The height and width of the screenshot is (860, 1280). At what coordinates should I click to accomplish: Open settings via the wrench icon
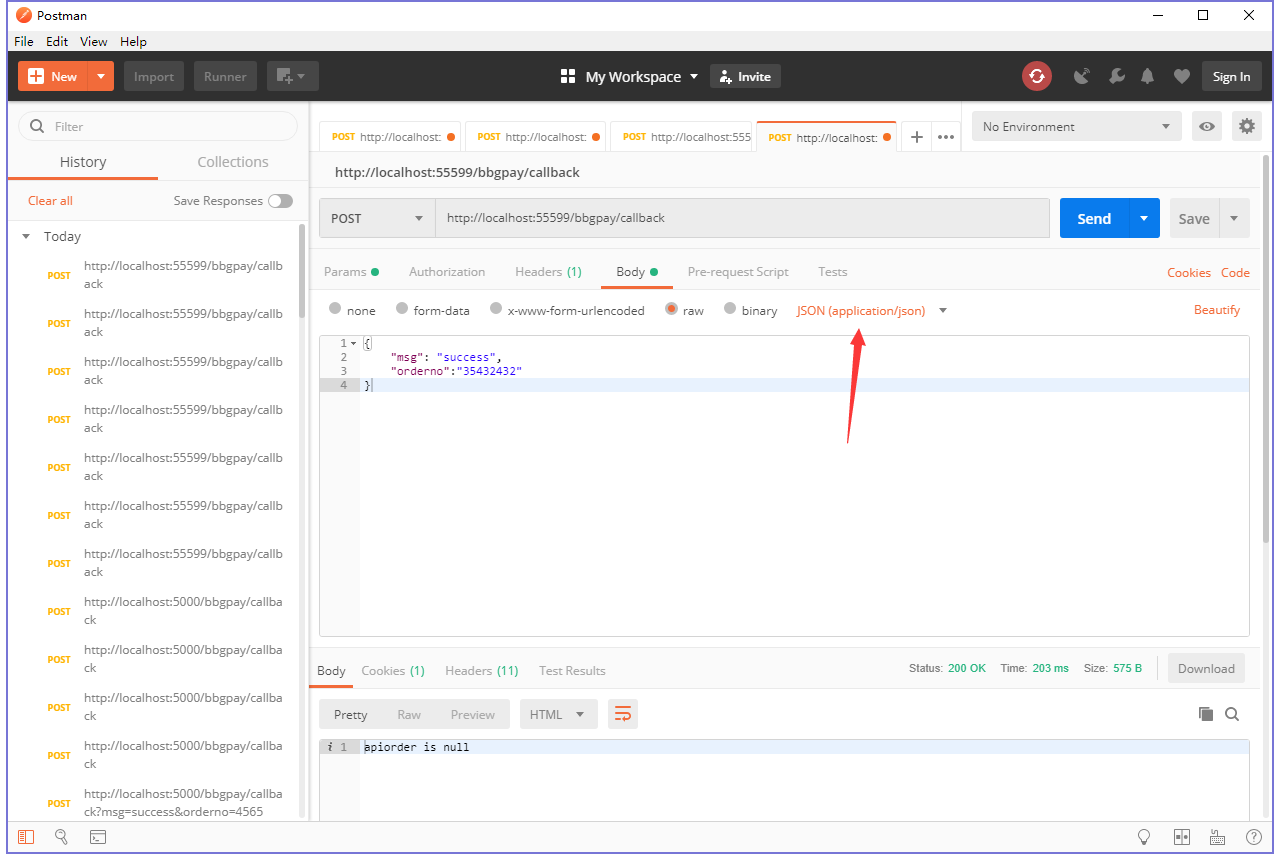pos(1117,76)
